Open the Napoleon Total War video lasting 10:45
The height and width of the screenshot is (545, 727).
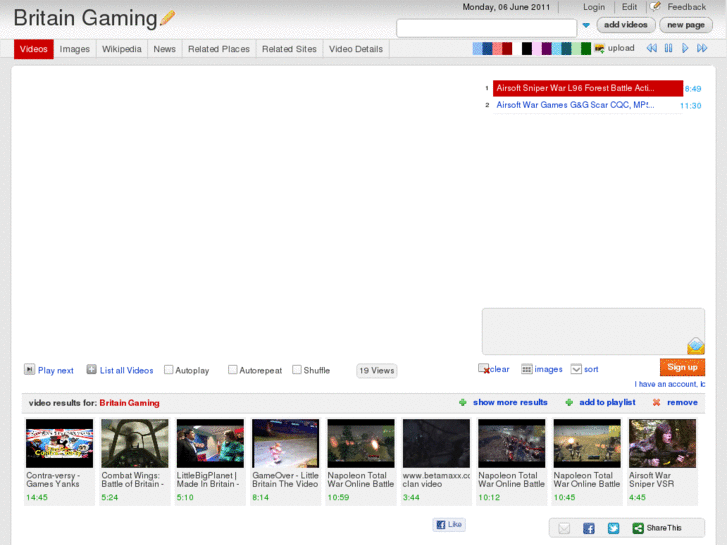(x=587, y=443)
